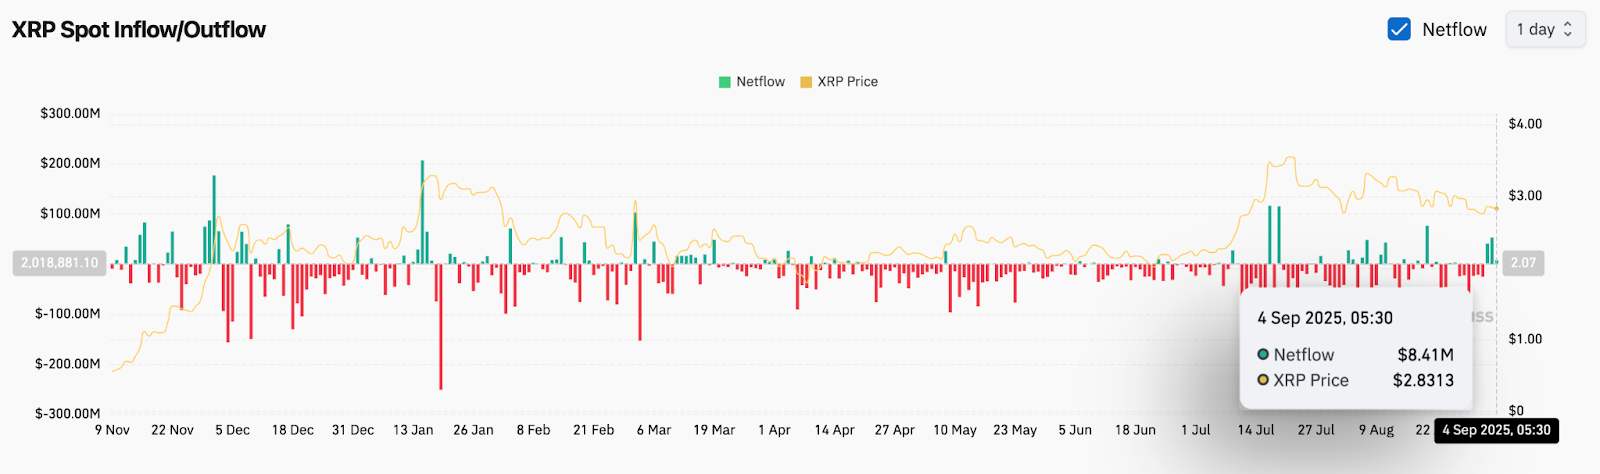Click the 9 Nov date label
1600x474 pixels.
[x=112, y=430]
